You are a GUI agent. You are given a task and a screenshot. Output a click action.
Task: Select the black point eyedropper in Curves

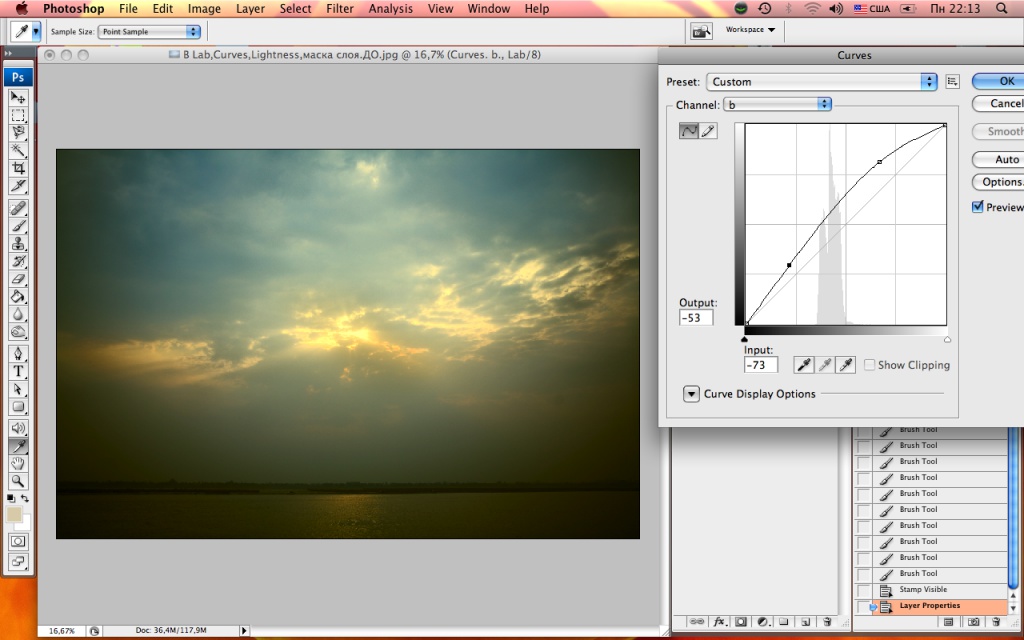[x=802, y=365]
